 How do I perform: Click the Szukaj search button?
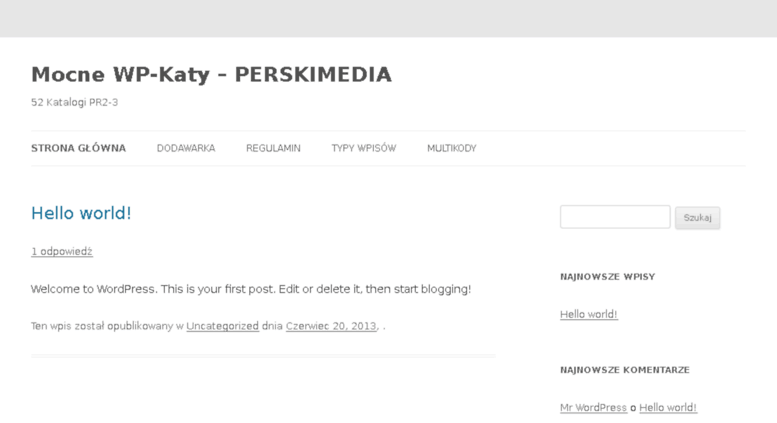click(697, 217)
